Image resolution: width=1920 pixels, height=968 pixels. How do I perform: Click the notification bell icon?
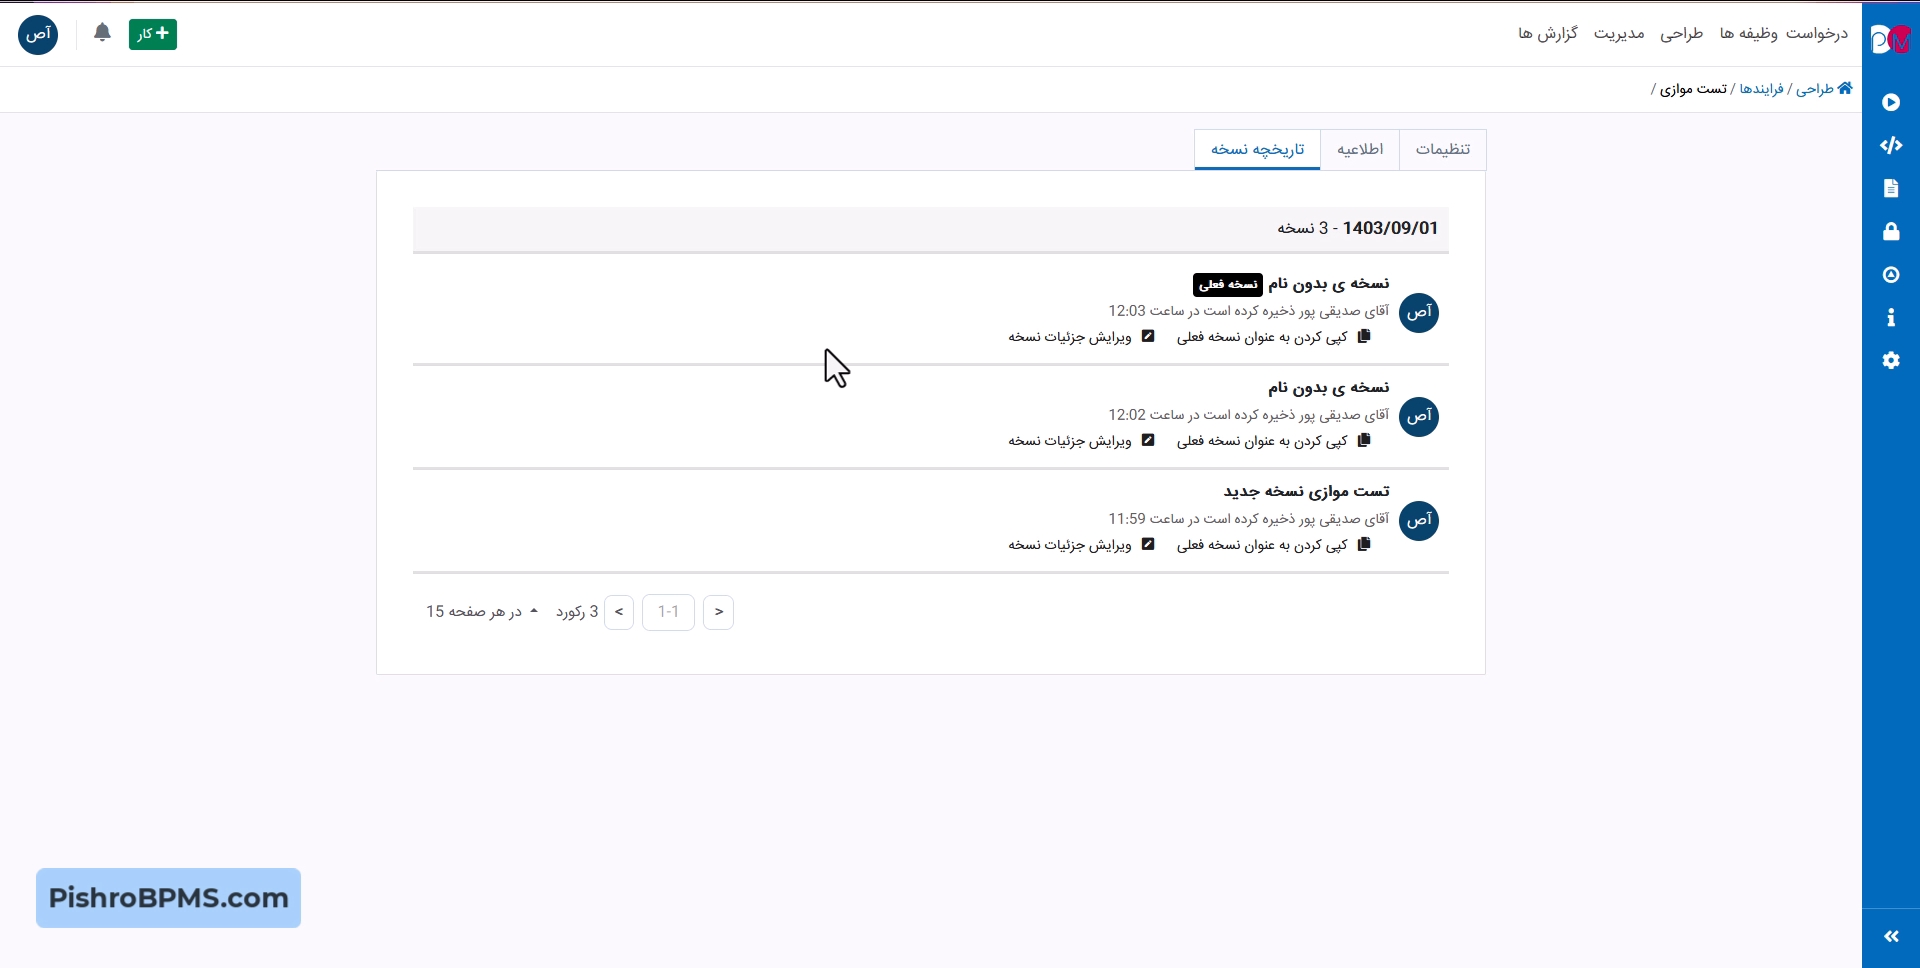click(102, 33)
